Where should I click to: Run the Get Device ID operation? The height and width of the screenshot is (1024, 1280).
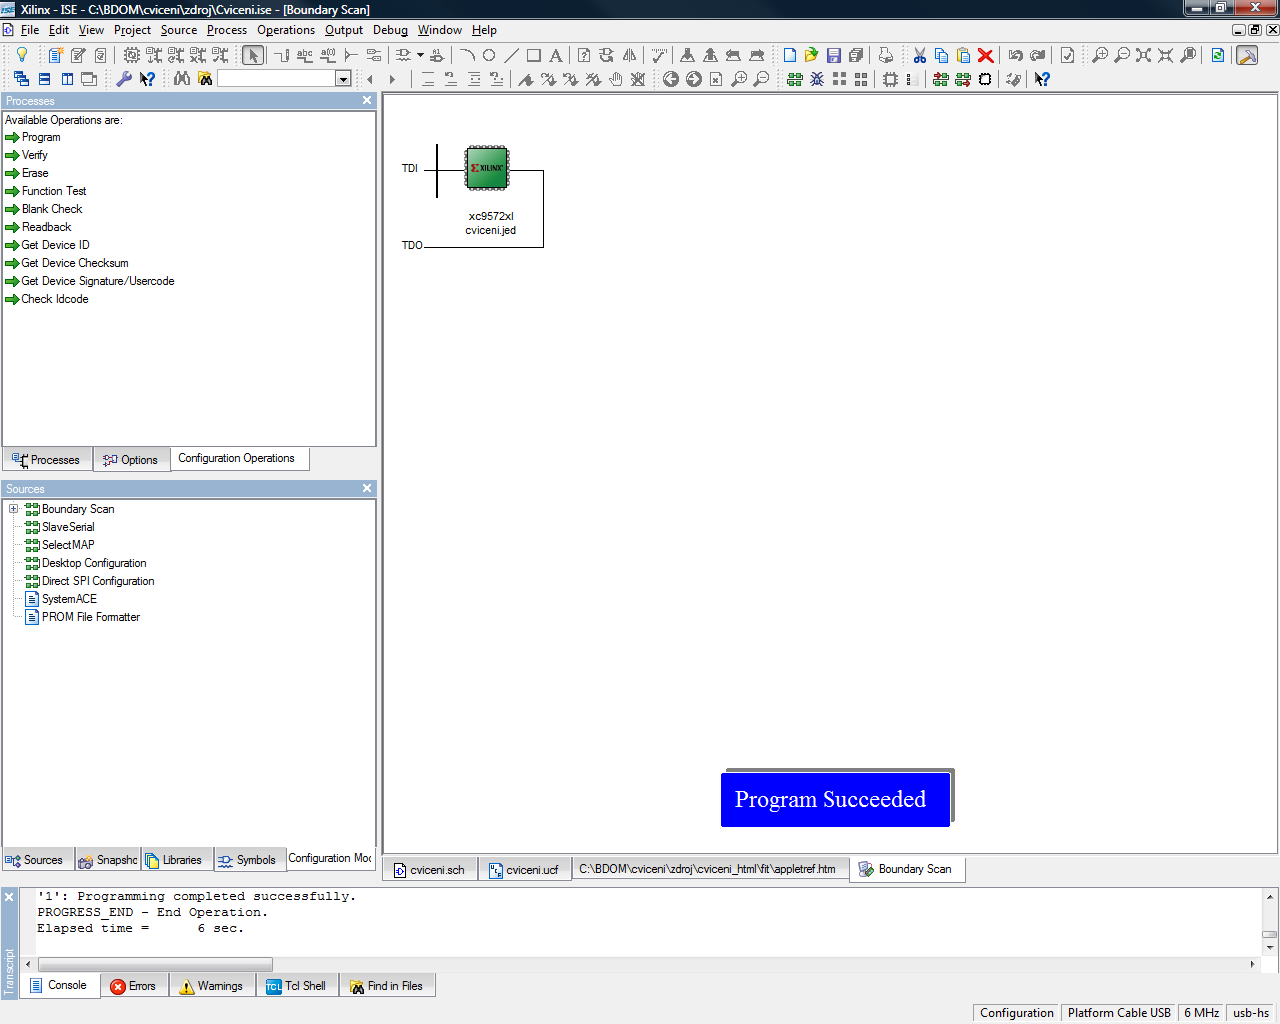click(x=47, y=245)
